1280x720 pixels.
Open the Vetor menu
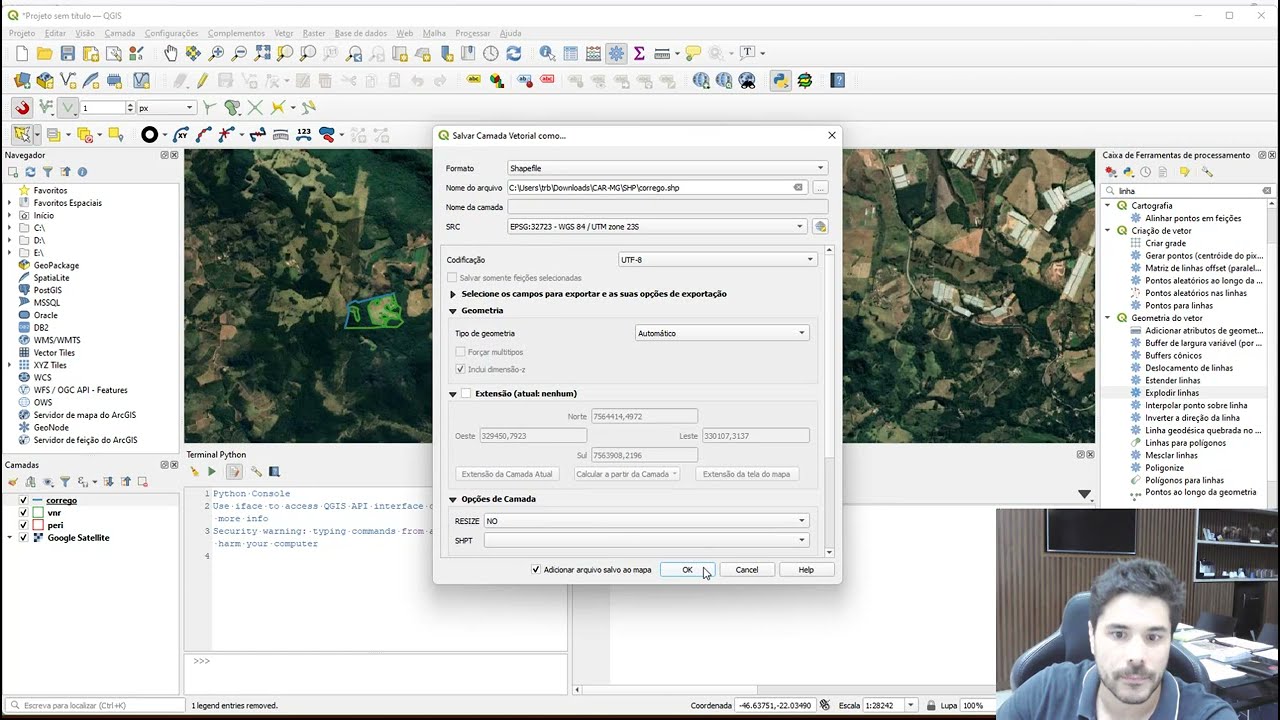(284, 33)
